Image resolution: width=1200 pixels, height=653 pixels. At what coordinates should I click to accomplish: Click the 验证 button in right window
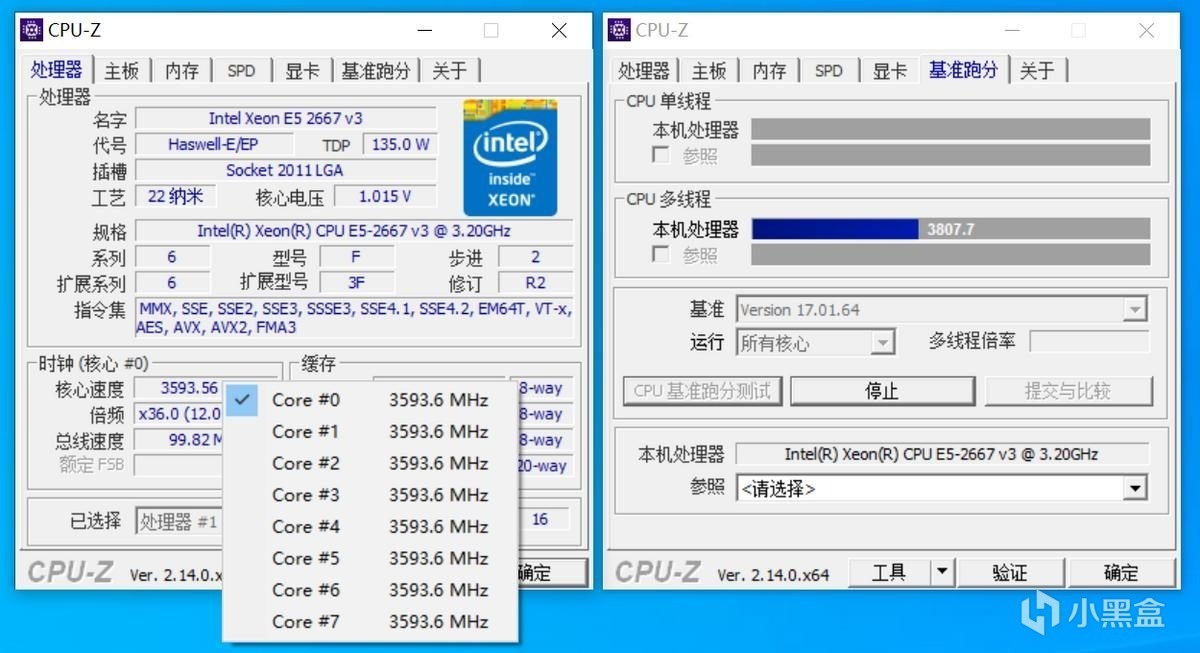click(x=1010, y=572)
